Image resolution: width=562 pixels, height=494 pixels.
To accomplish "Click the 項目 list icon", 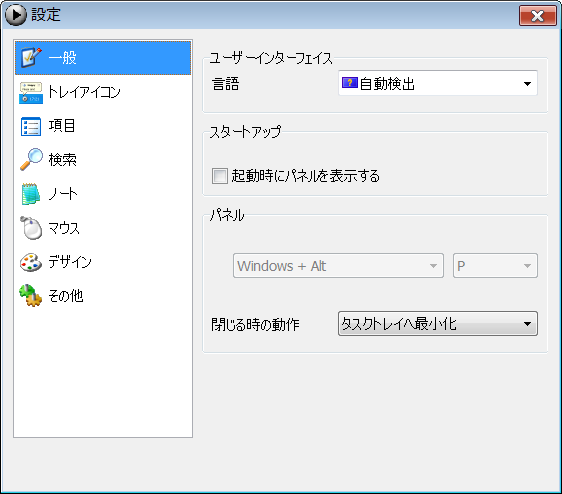I will (31, 126).
